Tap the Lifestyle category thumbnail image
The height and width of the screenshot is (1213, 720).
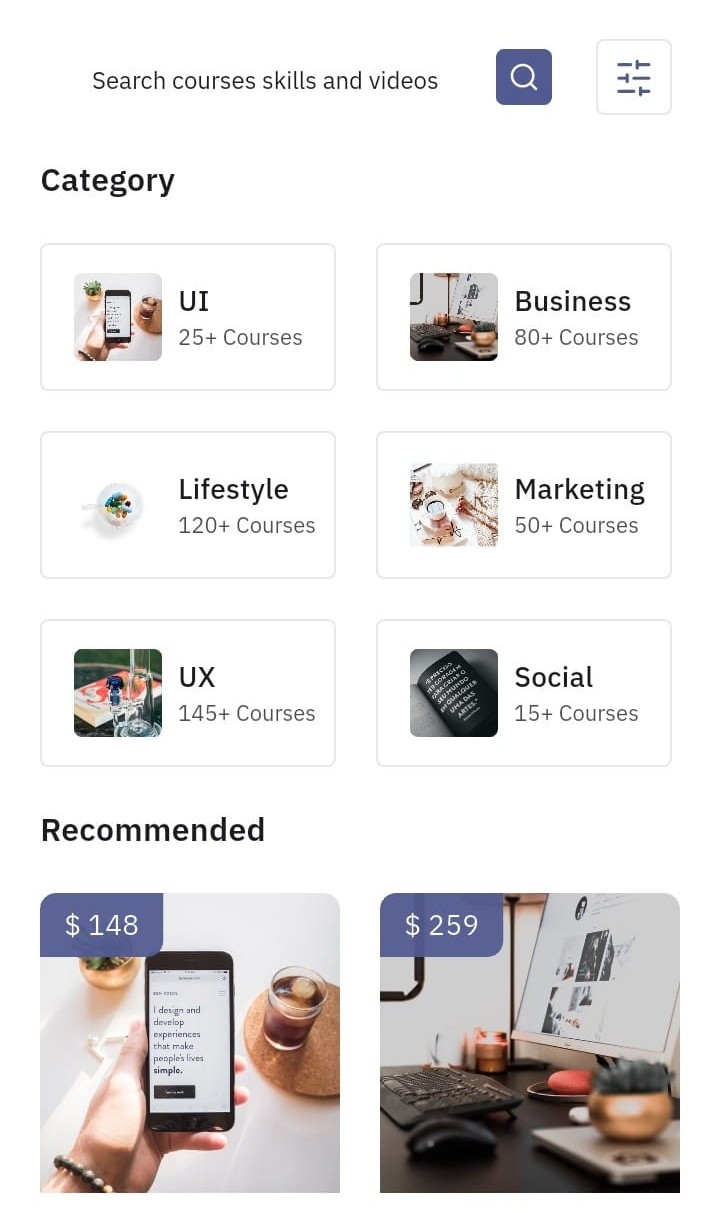118,505
